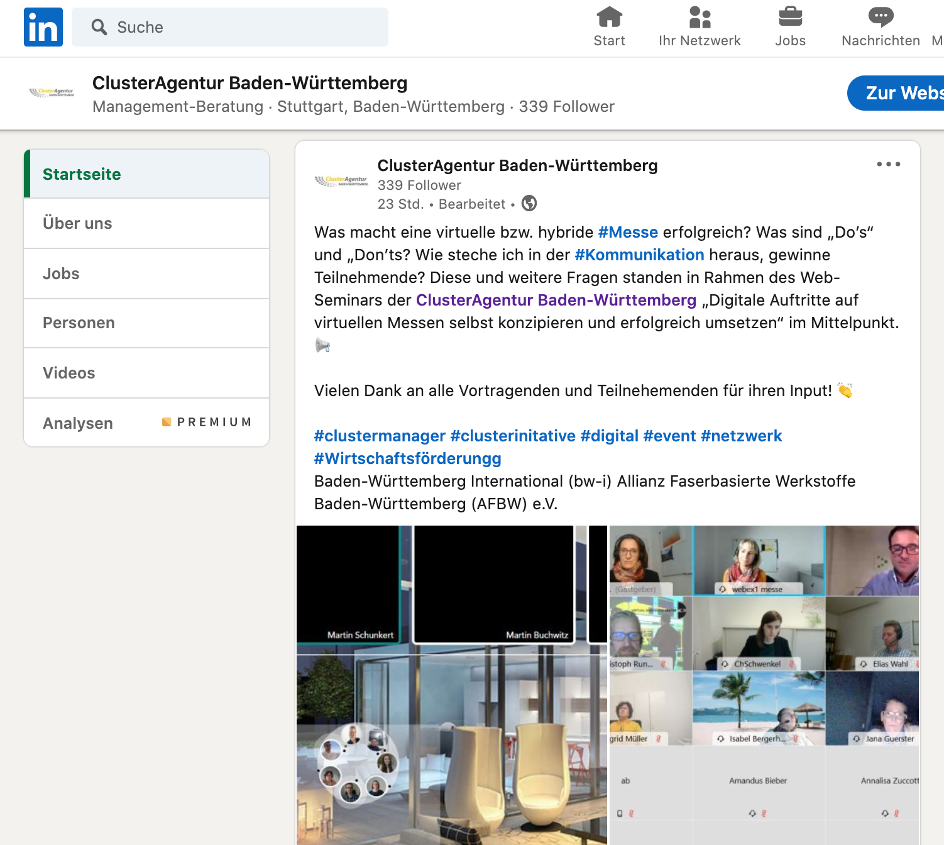Open the video conference grid image
The width and height of the screenshot is (945, 845).
pos(764,685)
